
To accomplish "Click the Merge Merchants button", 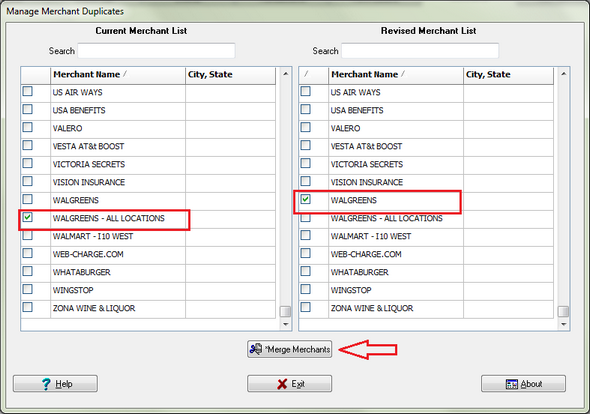I will 289,349.
